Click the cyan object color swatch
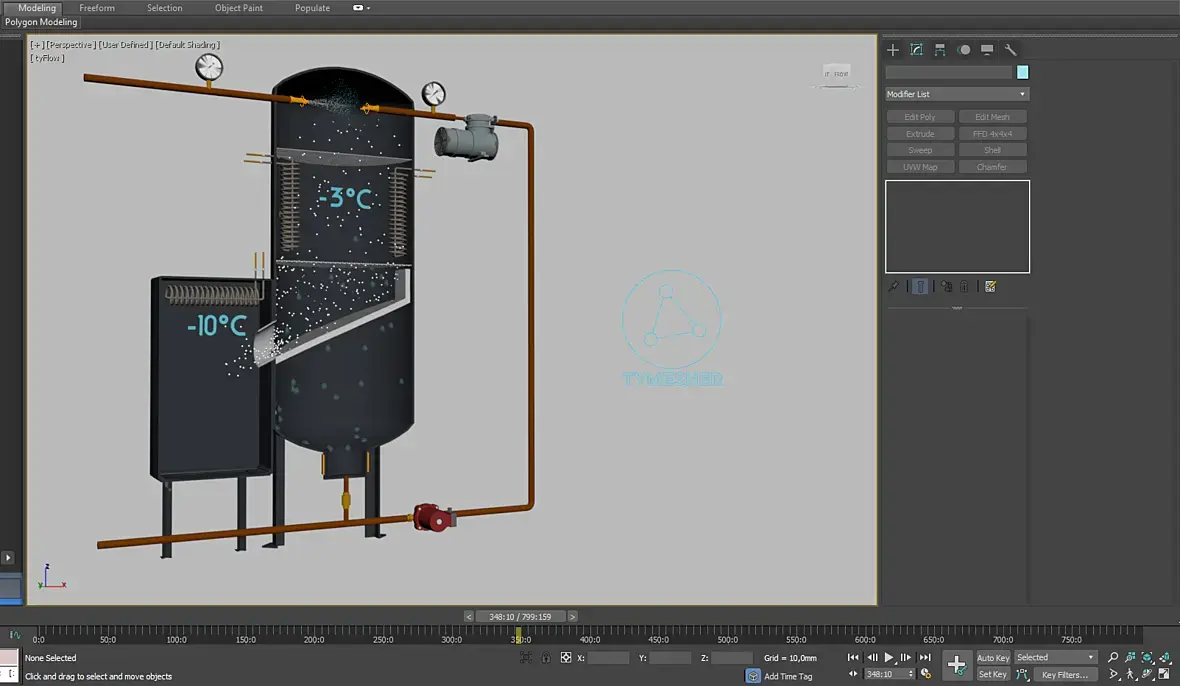 (1023, 72)
